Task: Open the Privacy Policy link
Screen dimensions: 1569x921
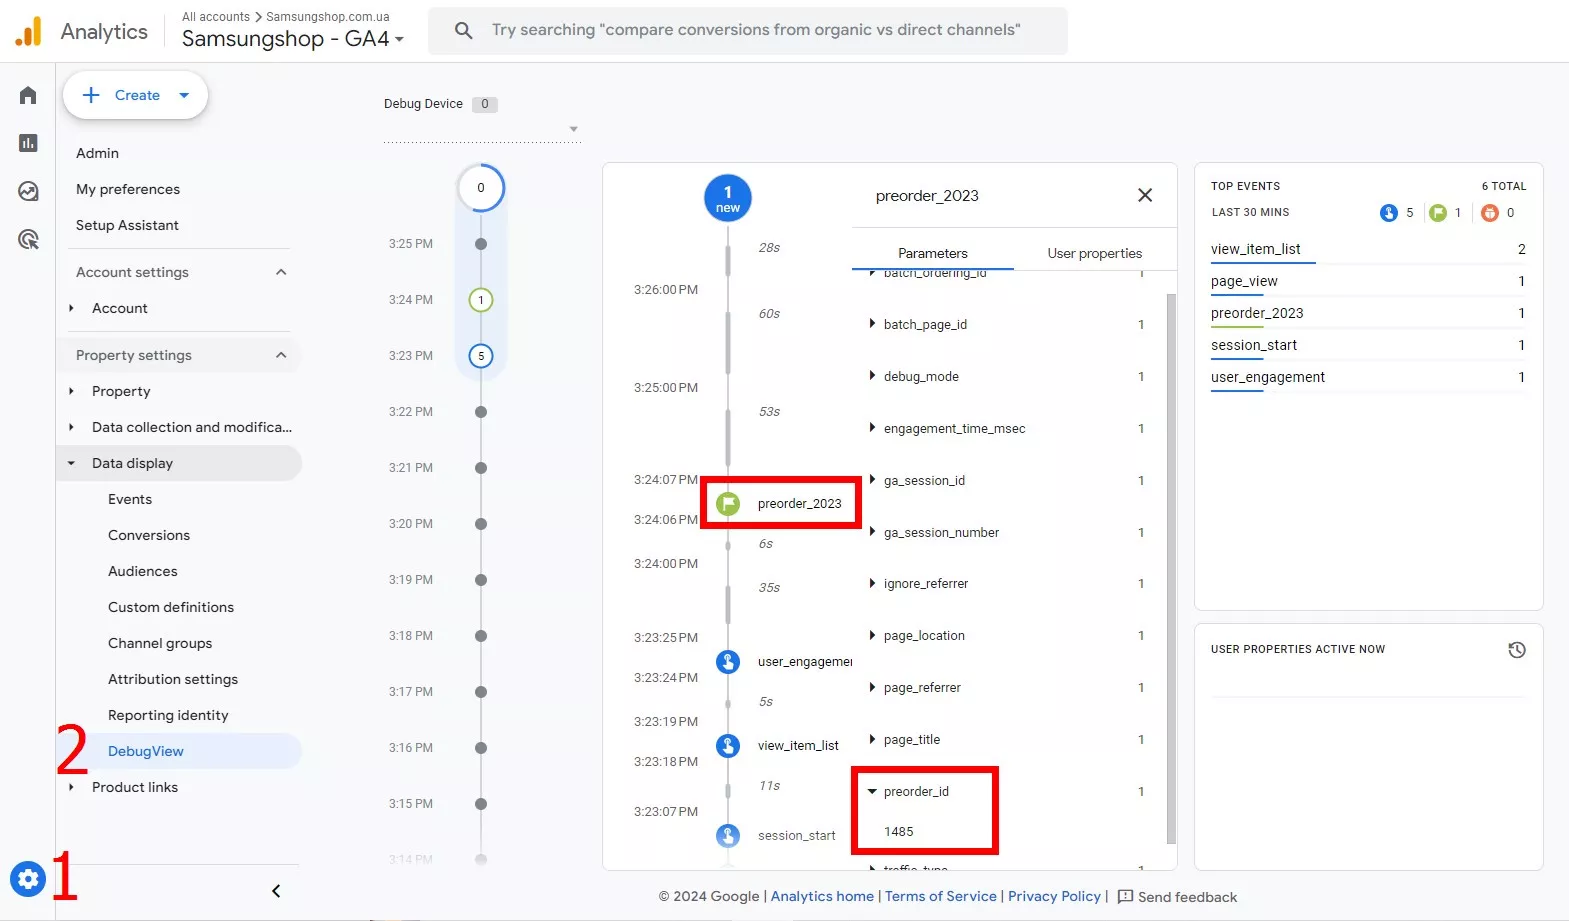Action: 1054,896
